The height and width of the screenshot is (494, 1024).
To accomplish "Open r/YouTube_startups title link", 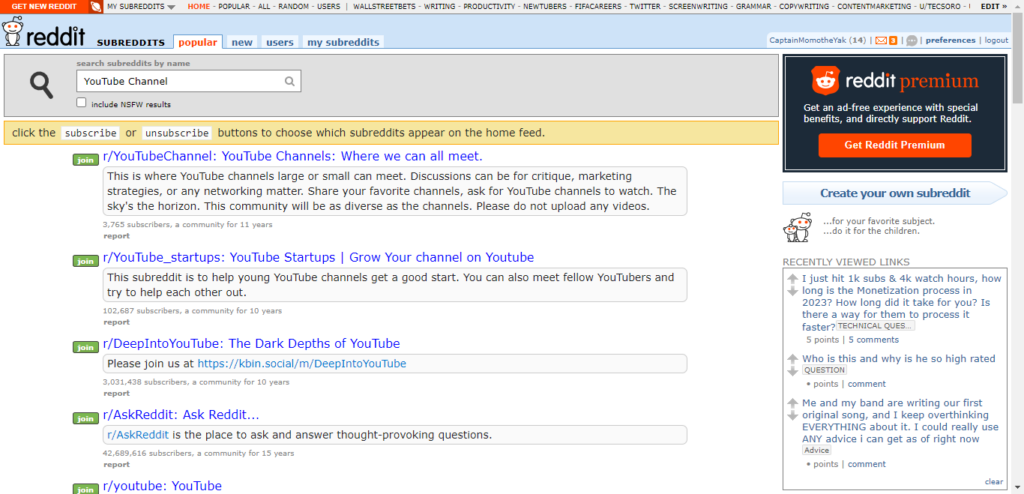I will (318, 257).
